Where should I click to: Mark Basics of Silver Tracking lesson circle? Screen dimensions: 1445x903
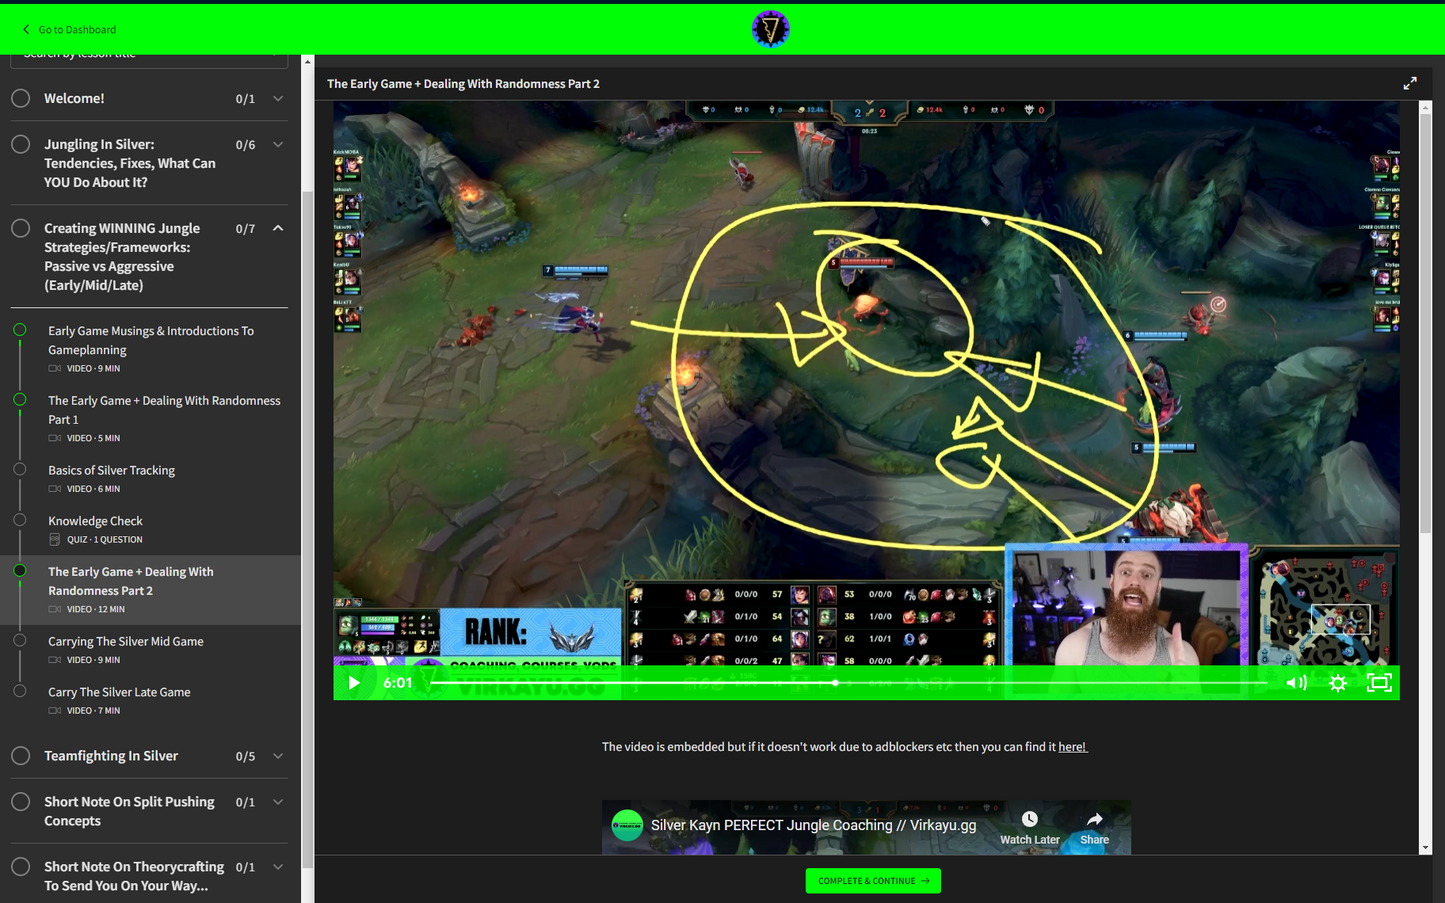coord(20,469)
